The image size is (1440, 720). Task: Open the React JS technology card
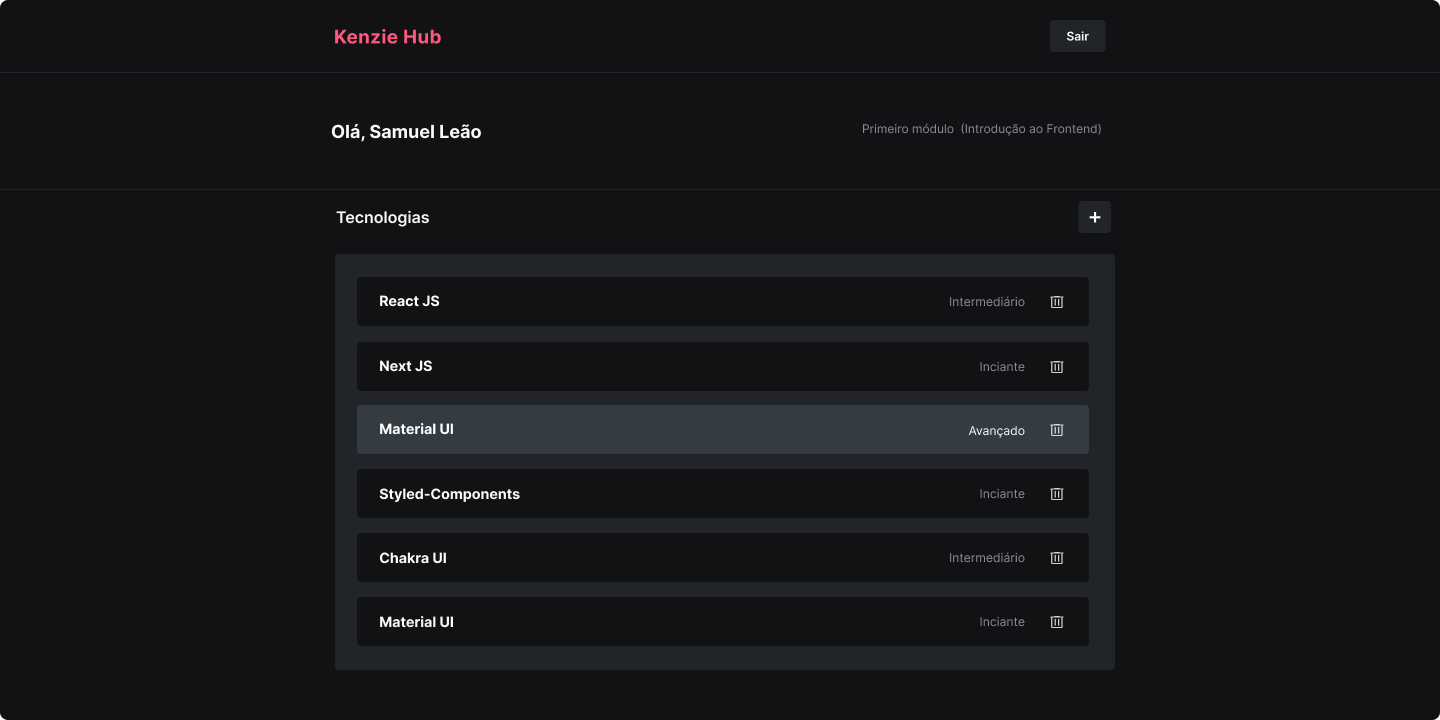pyautogui.click(x=723, y=301)
